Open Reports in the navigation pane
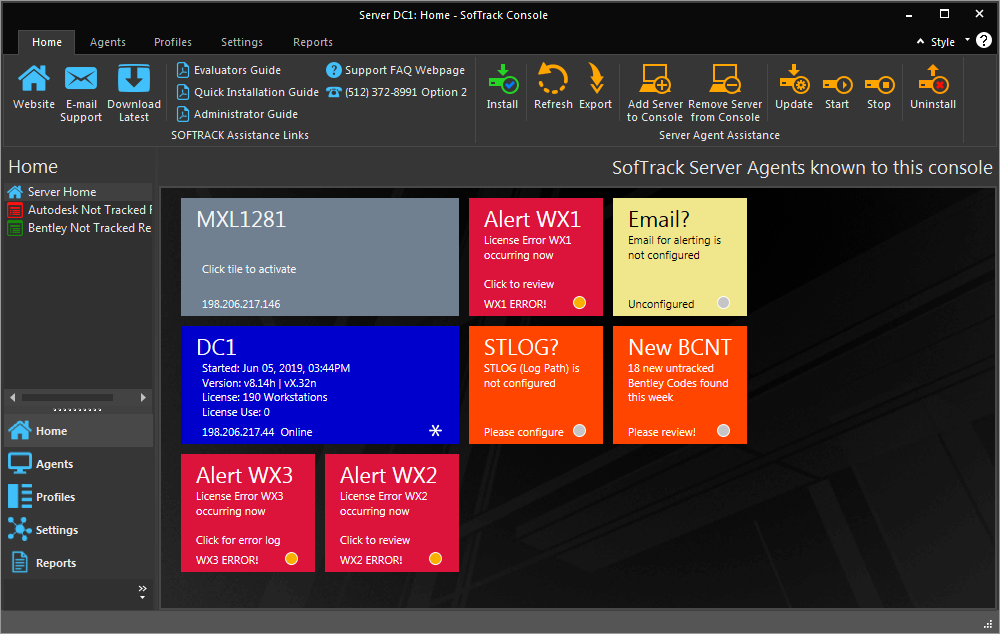Screen dimensions: 1000x634 point(78,563)
